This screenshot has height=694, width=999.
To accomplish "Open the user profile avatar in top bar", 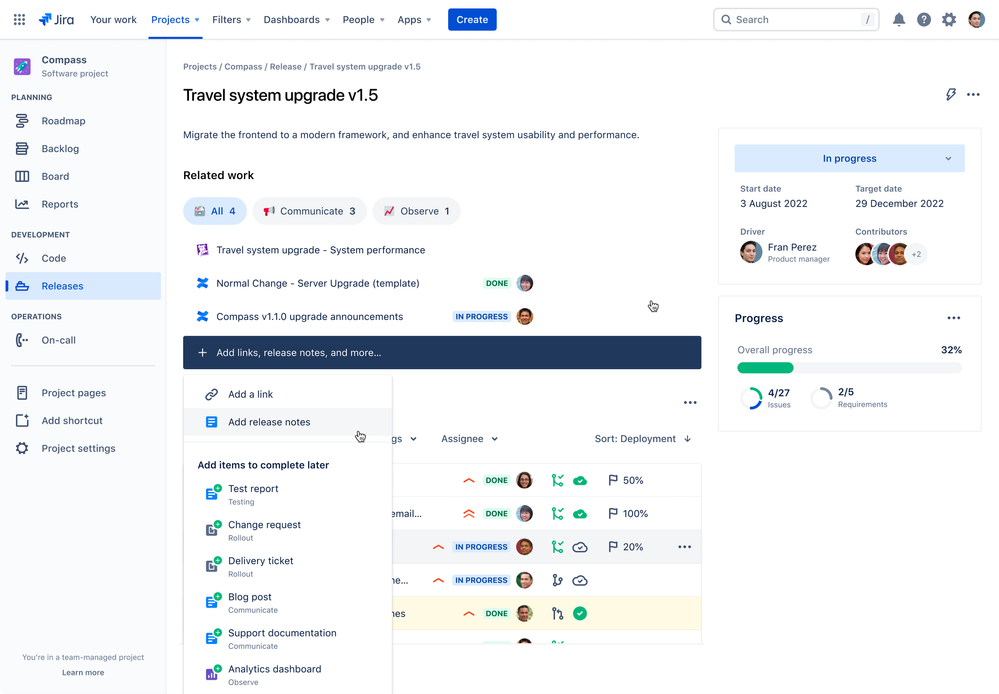I will [x=976, y=20].
